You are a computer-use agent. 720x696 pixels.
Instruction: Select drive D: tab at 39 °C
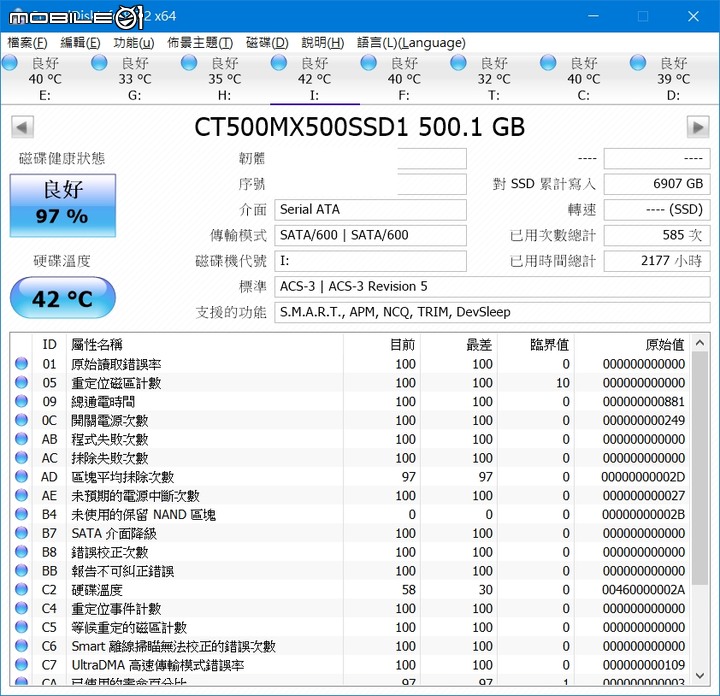pos(674,79)
